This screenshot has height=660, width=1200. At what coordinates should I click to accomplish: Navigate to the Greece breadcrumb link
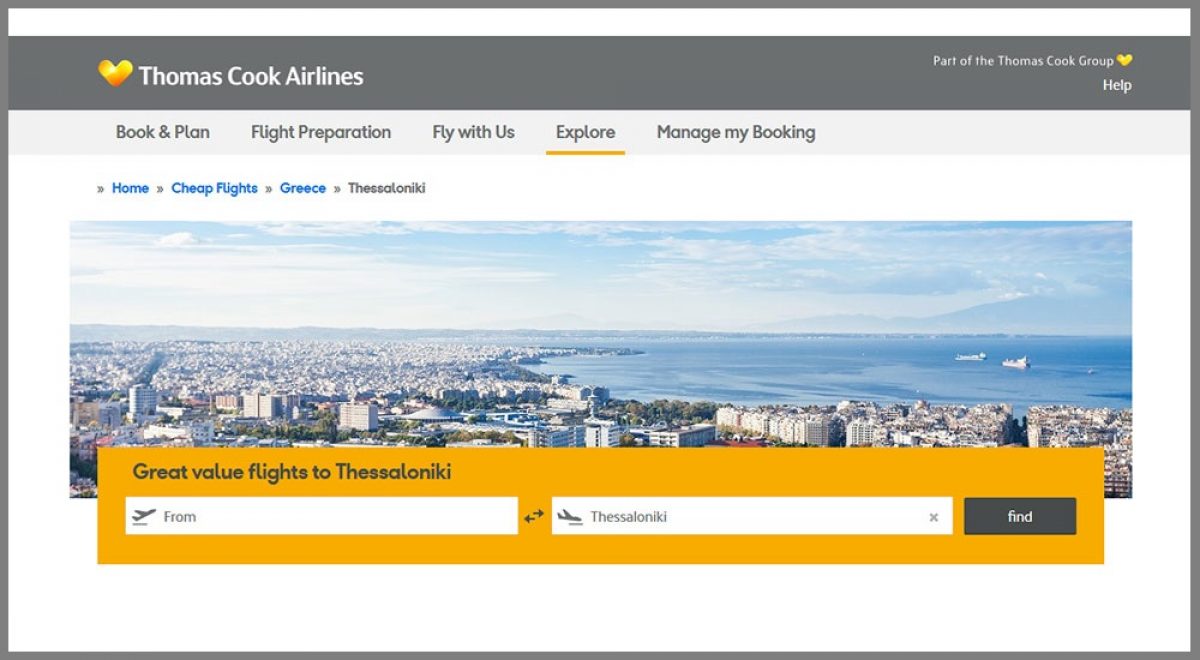click(303, 188)
